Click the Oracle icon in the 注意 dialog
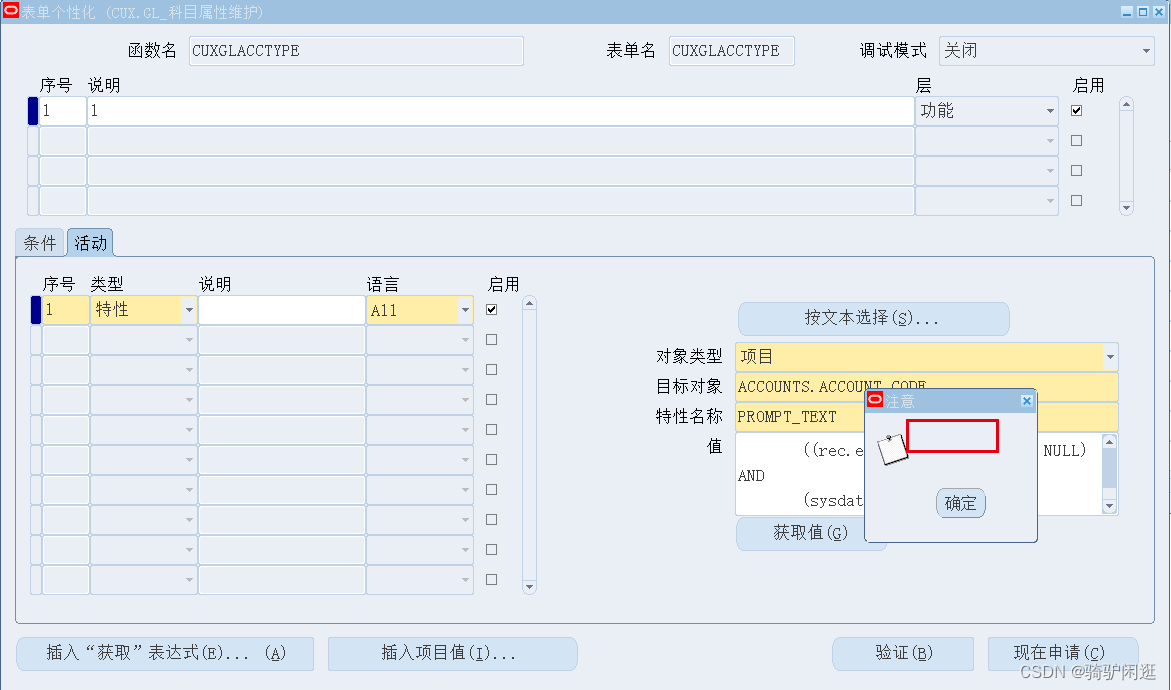The width and height of the screenshot is (1171, 690). (x=875, y=400)
